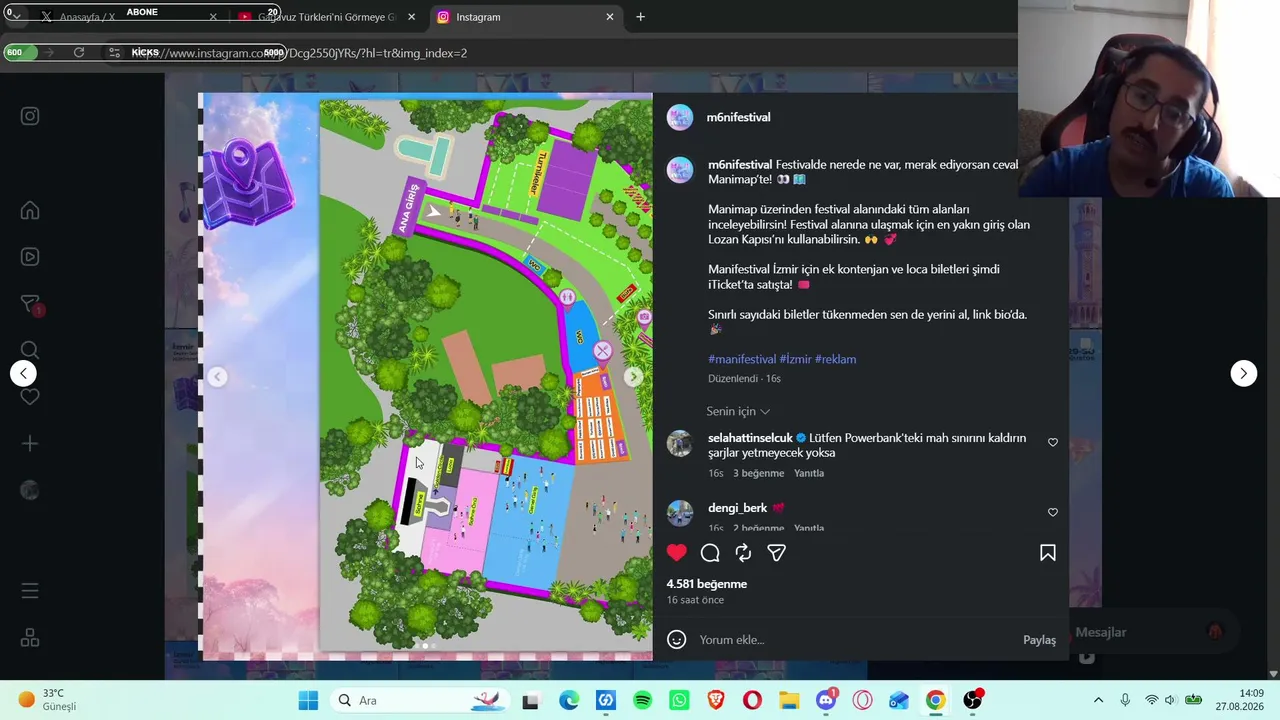Open the Reels icon in sidebar
This screenshot has height=720, width=1280.
(30, 257)
